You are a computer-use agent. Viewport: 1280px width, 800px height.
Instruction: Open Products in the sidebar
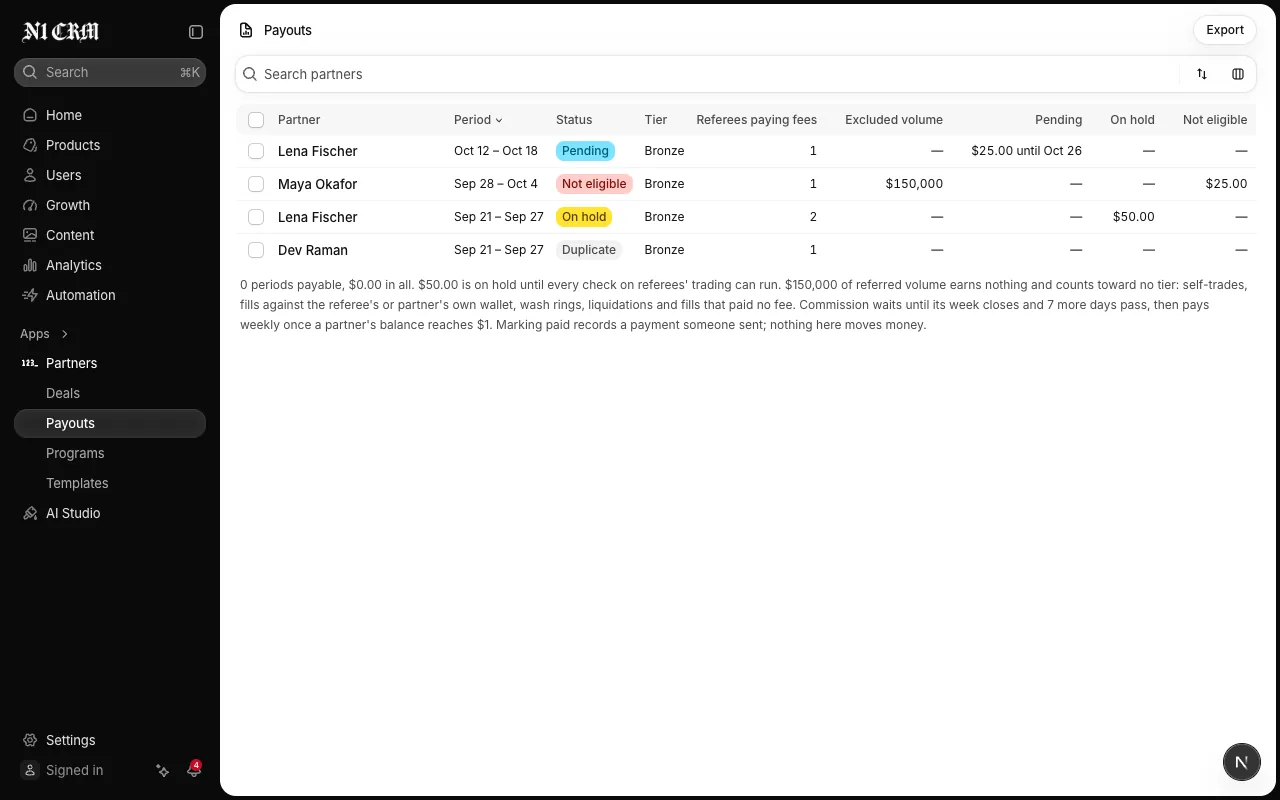point(110,145)
